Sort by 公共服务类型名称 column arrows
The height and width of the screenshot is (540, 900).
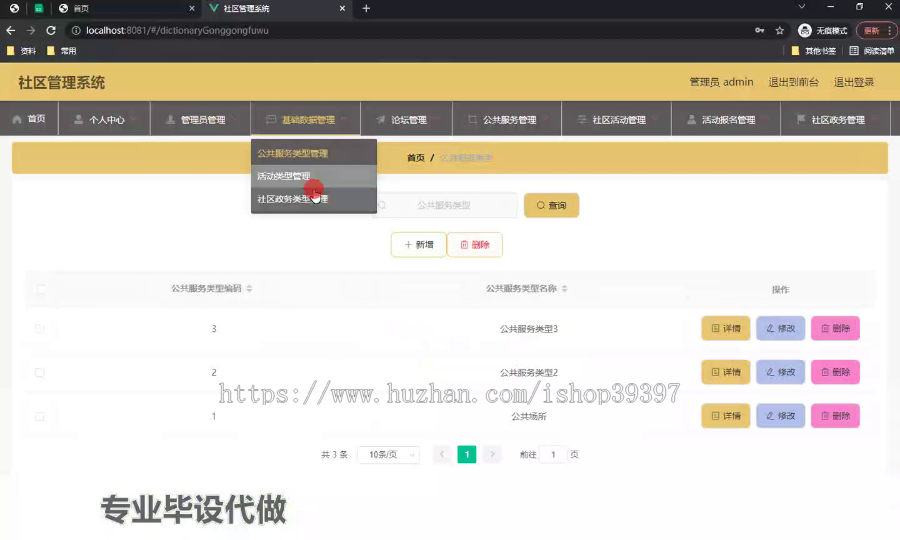tap(564, 289)
